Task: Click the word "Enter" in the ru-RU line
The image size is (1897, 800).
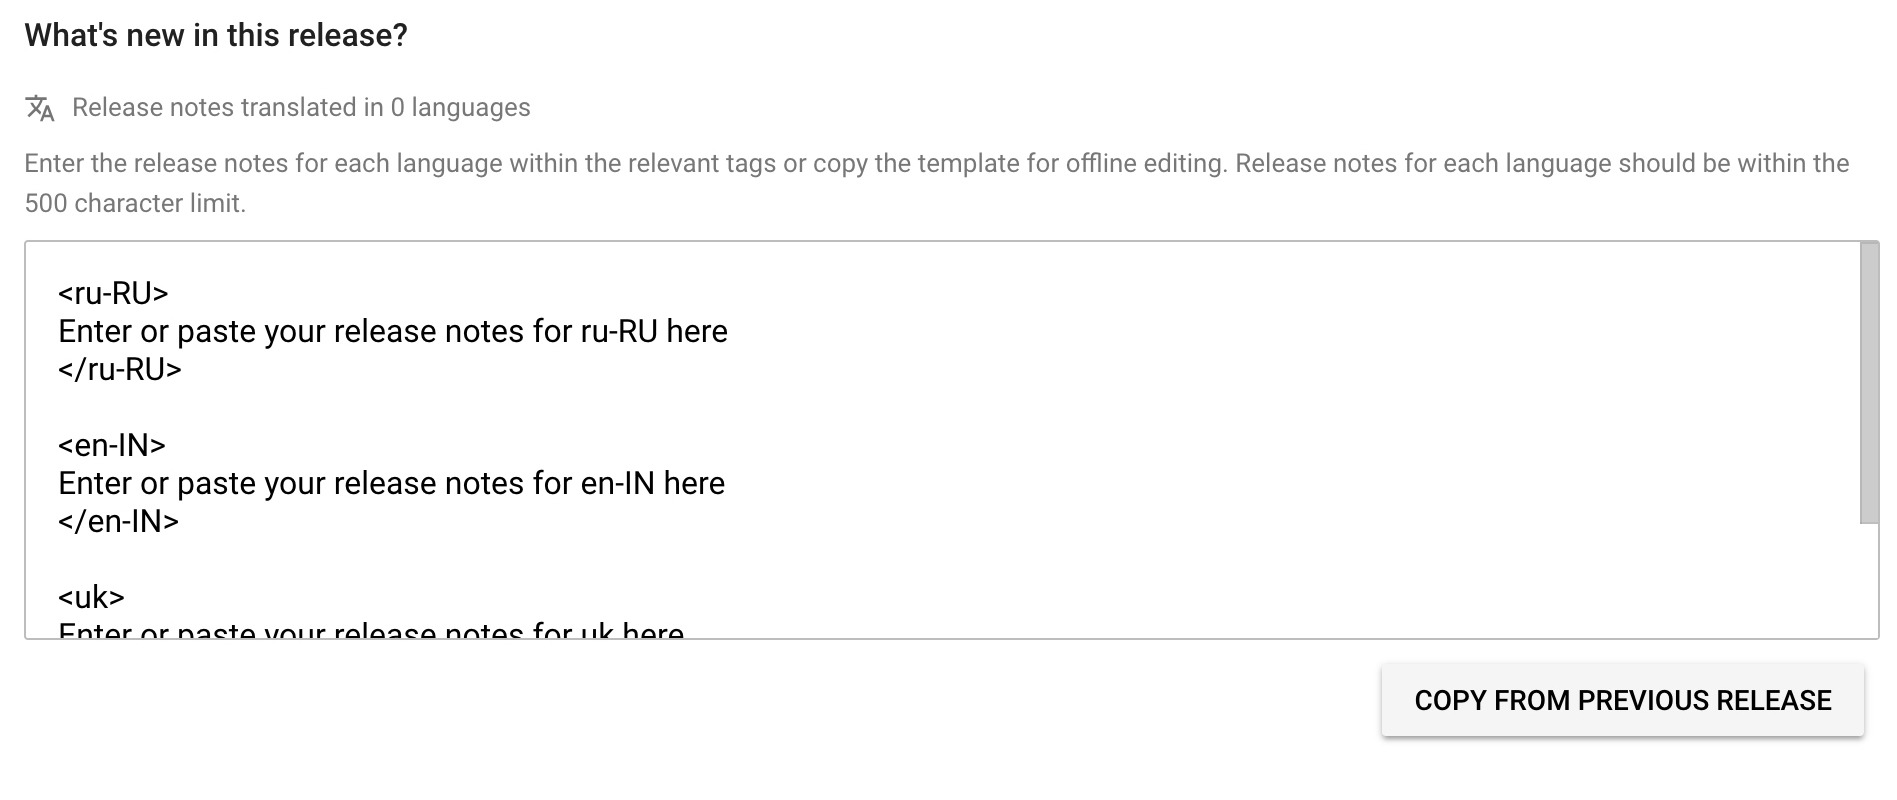Action: click(95, 331)
